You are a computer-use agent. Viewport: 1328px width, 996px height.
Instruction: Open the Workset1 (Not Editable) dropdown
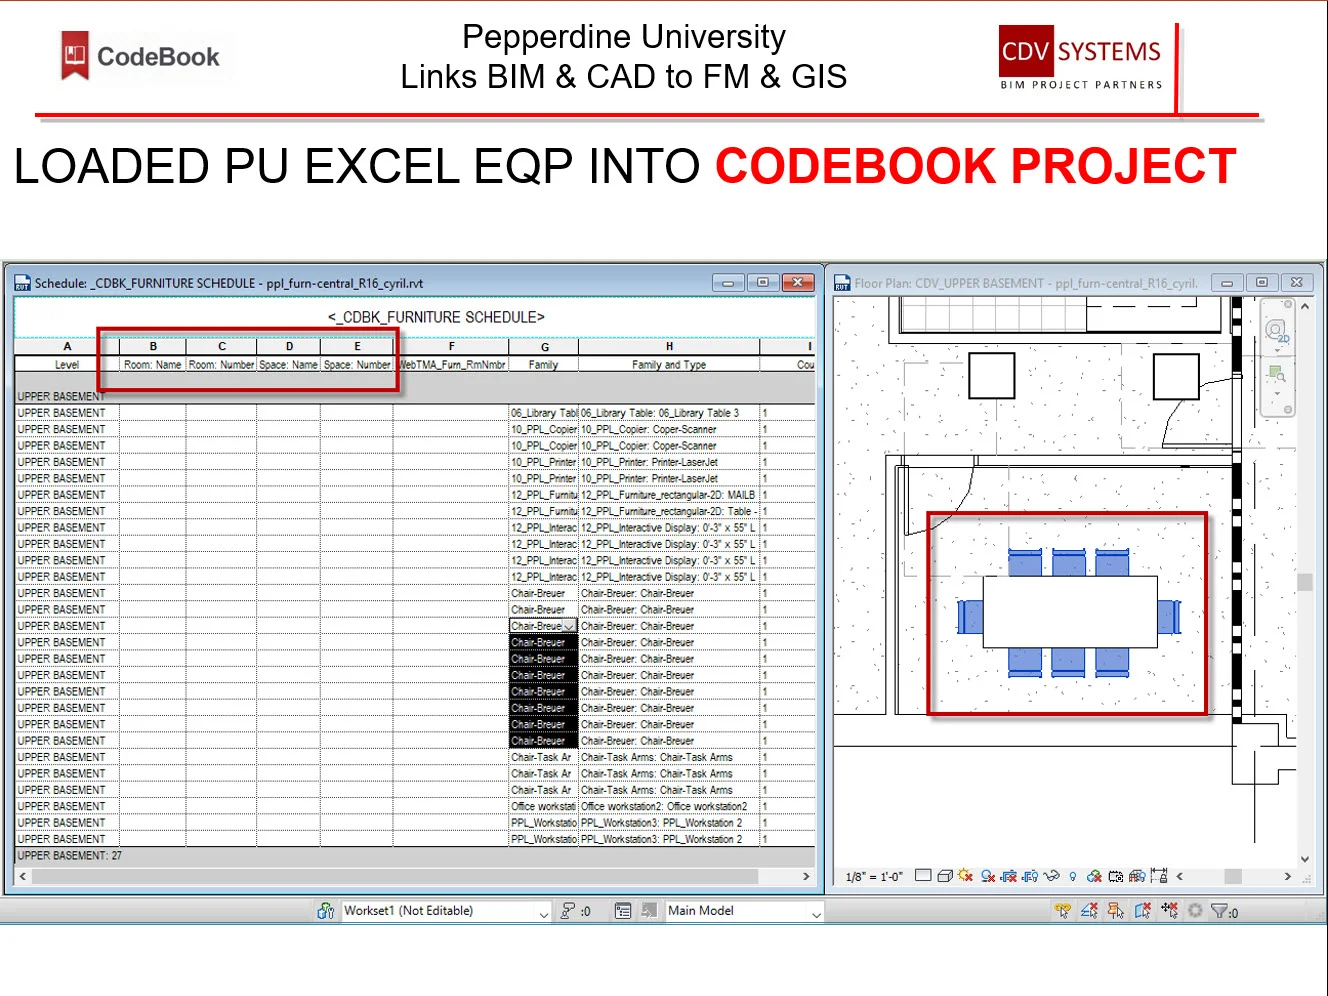click(x=446, y=911)
